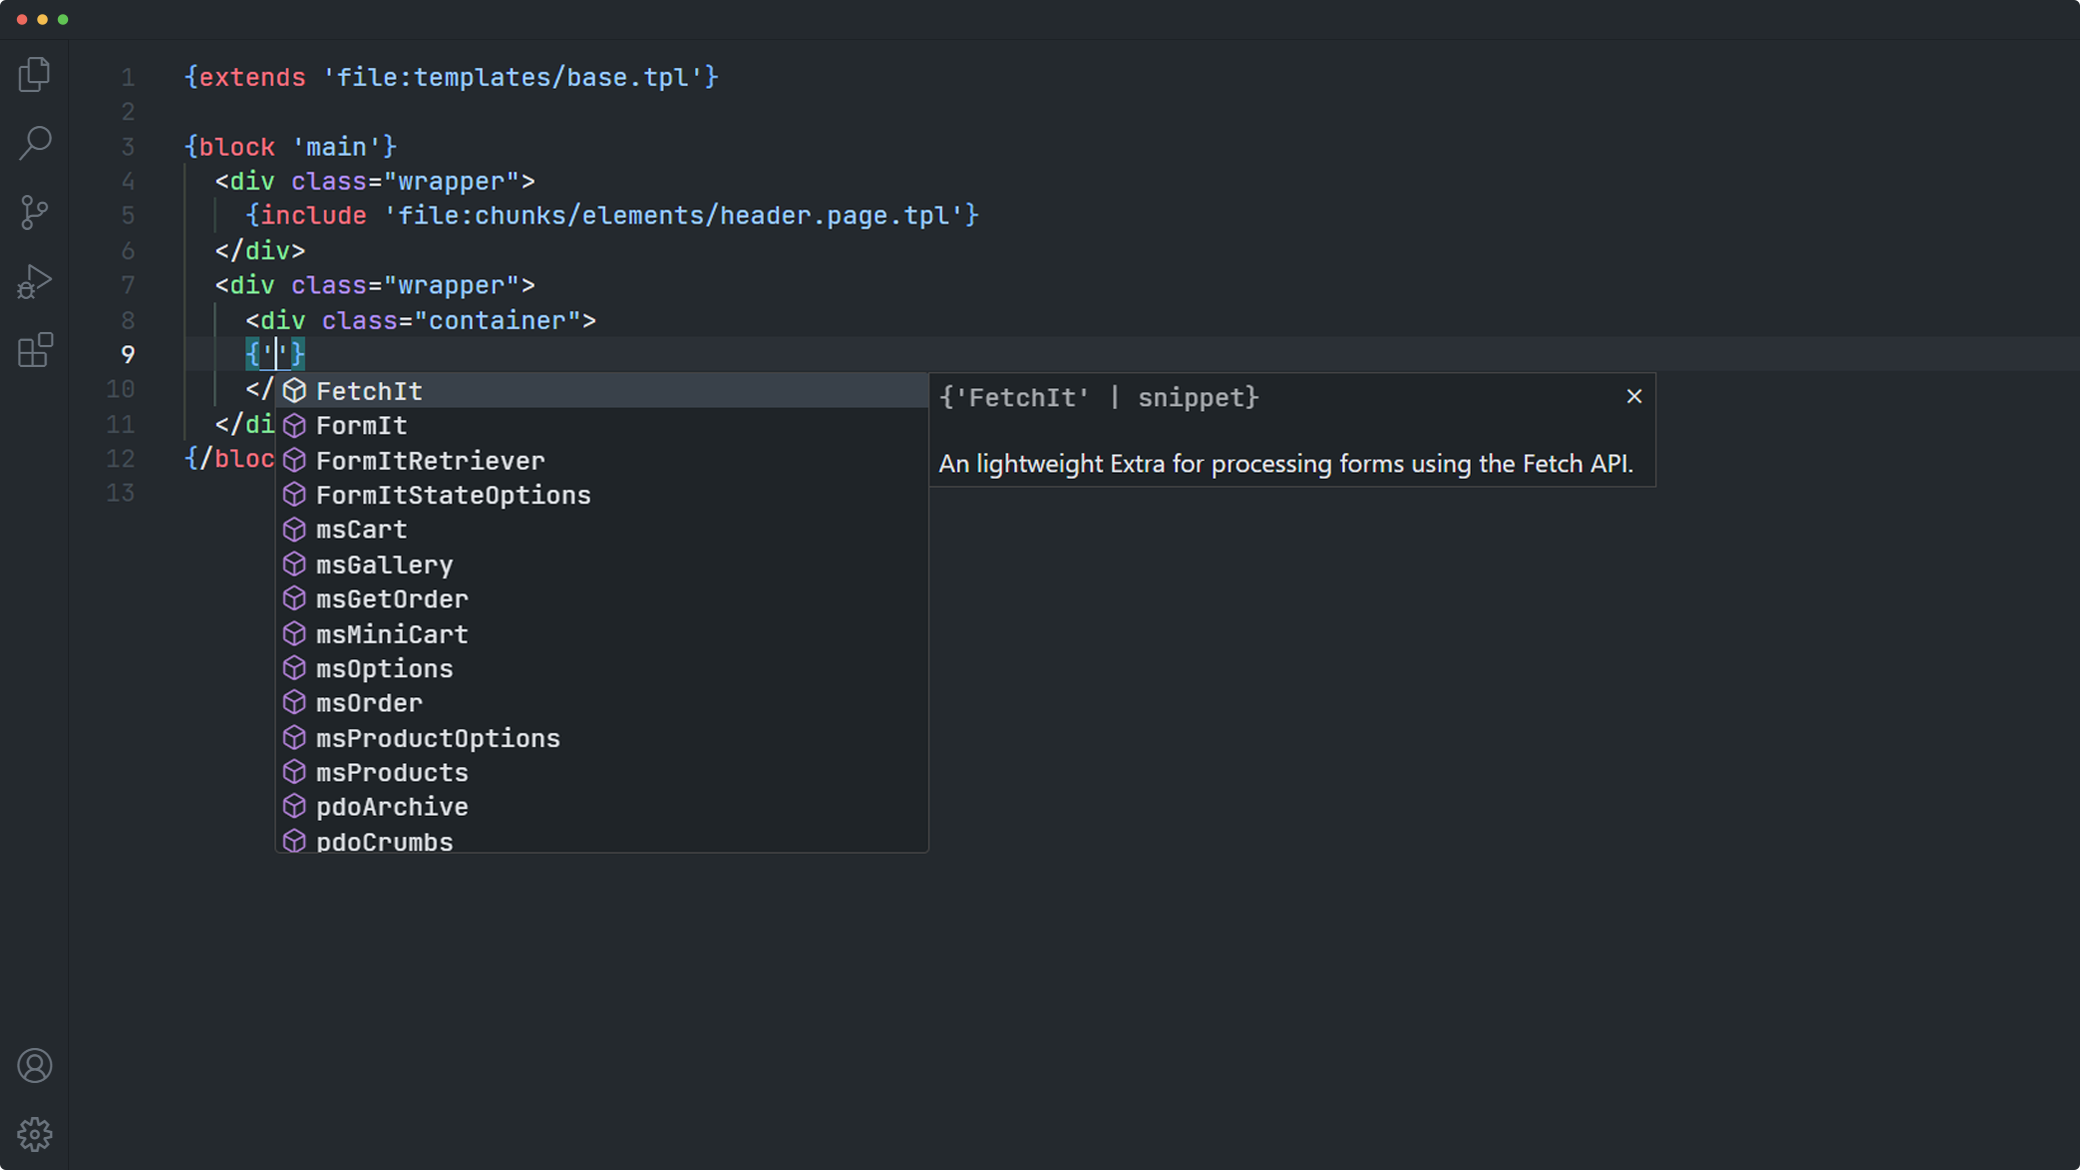Select FormItRetriever suggestion
The height and width of the screenshot is (1170, 2080).
tap(430, 461)
